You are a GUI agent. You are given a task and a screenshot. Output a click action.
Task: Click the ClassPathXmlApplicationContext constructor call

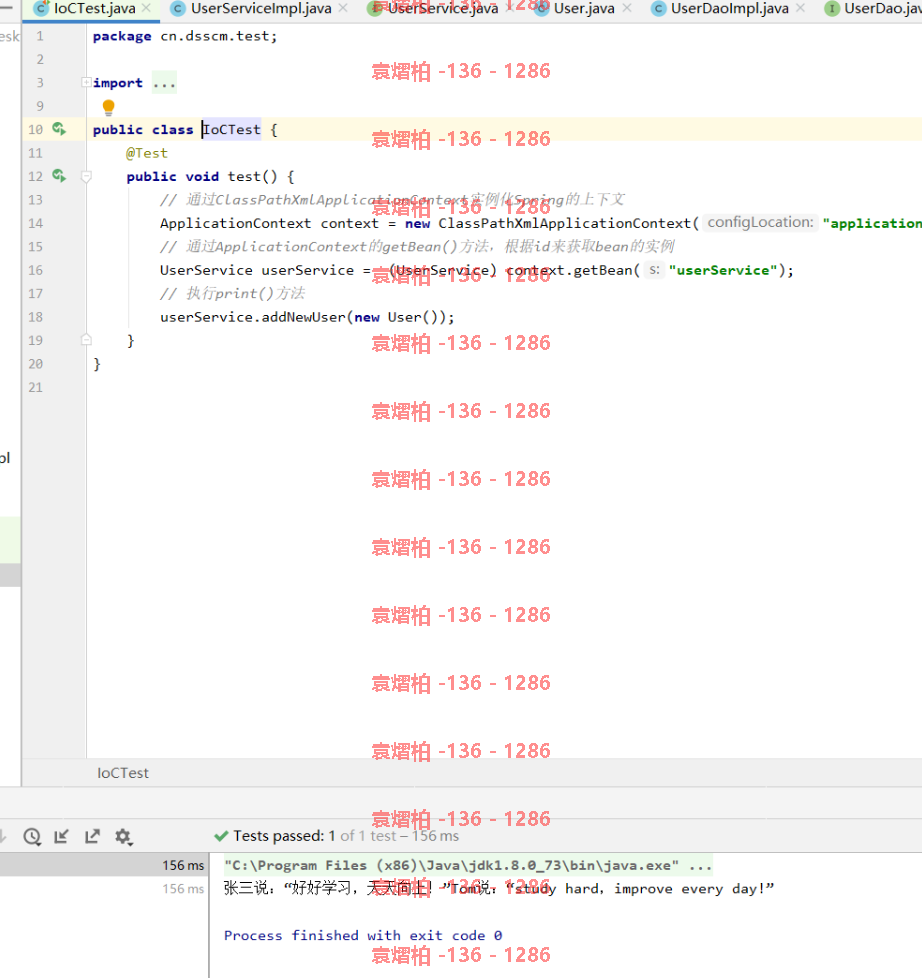pyautogui.click(x=565, y=223)
